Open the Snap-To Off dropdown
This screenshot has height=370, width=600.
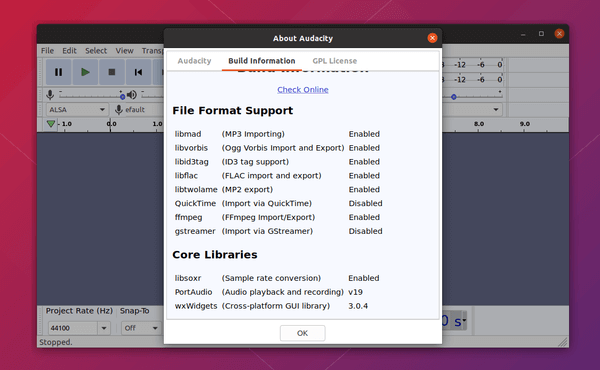coord(141,328)
